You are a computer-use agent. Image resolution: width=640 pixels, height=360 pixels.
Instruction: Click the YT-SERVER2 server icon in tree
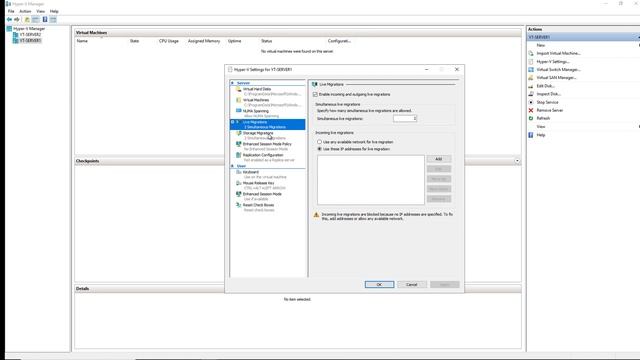16,35
